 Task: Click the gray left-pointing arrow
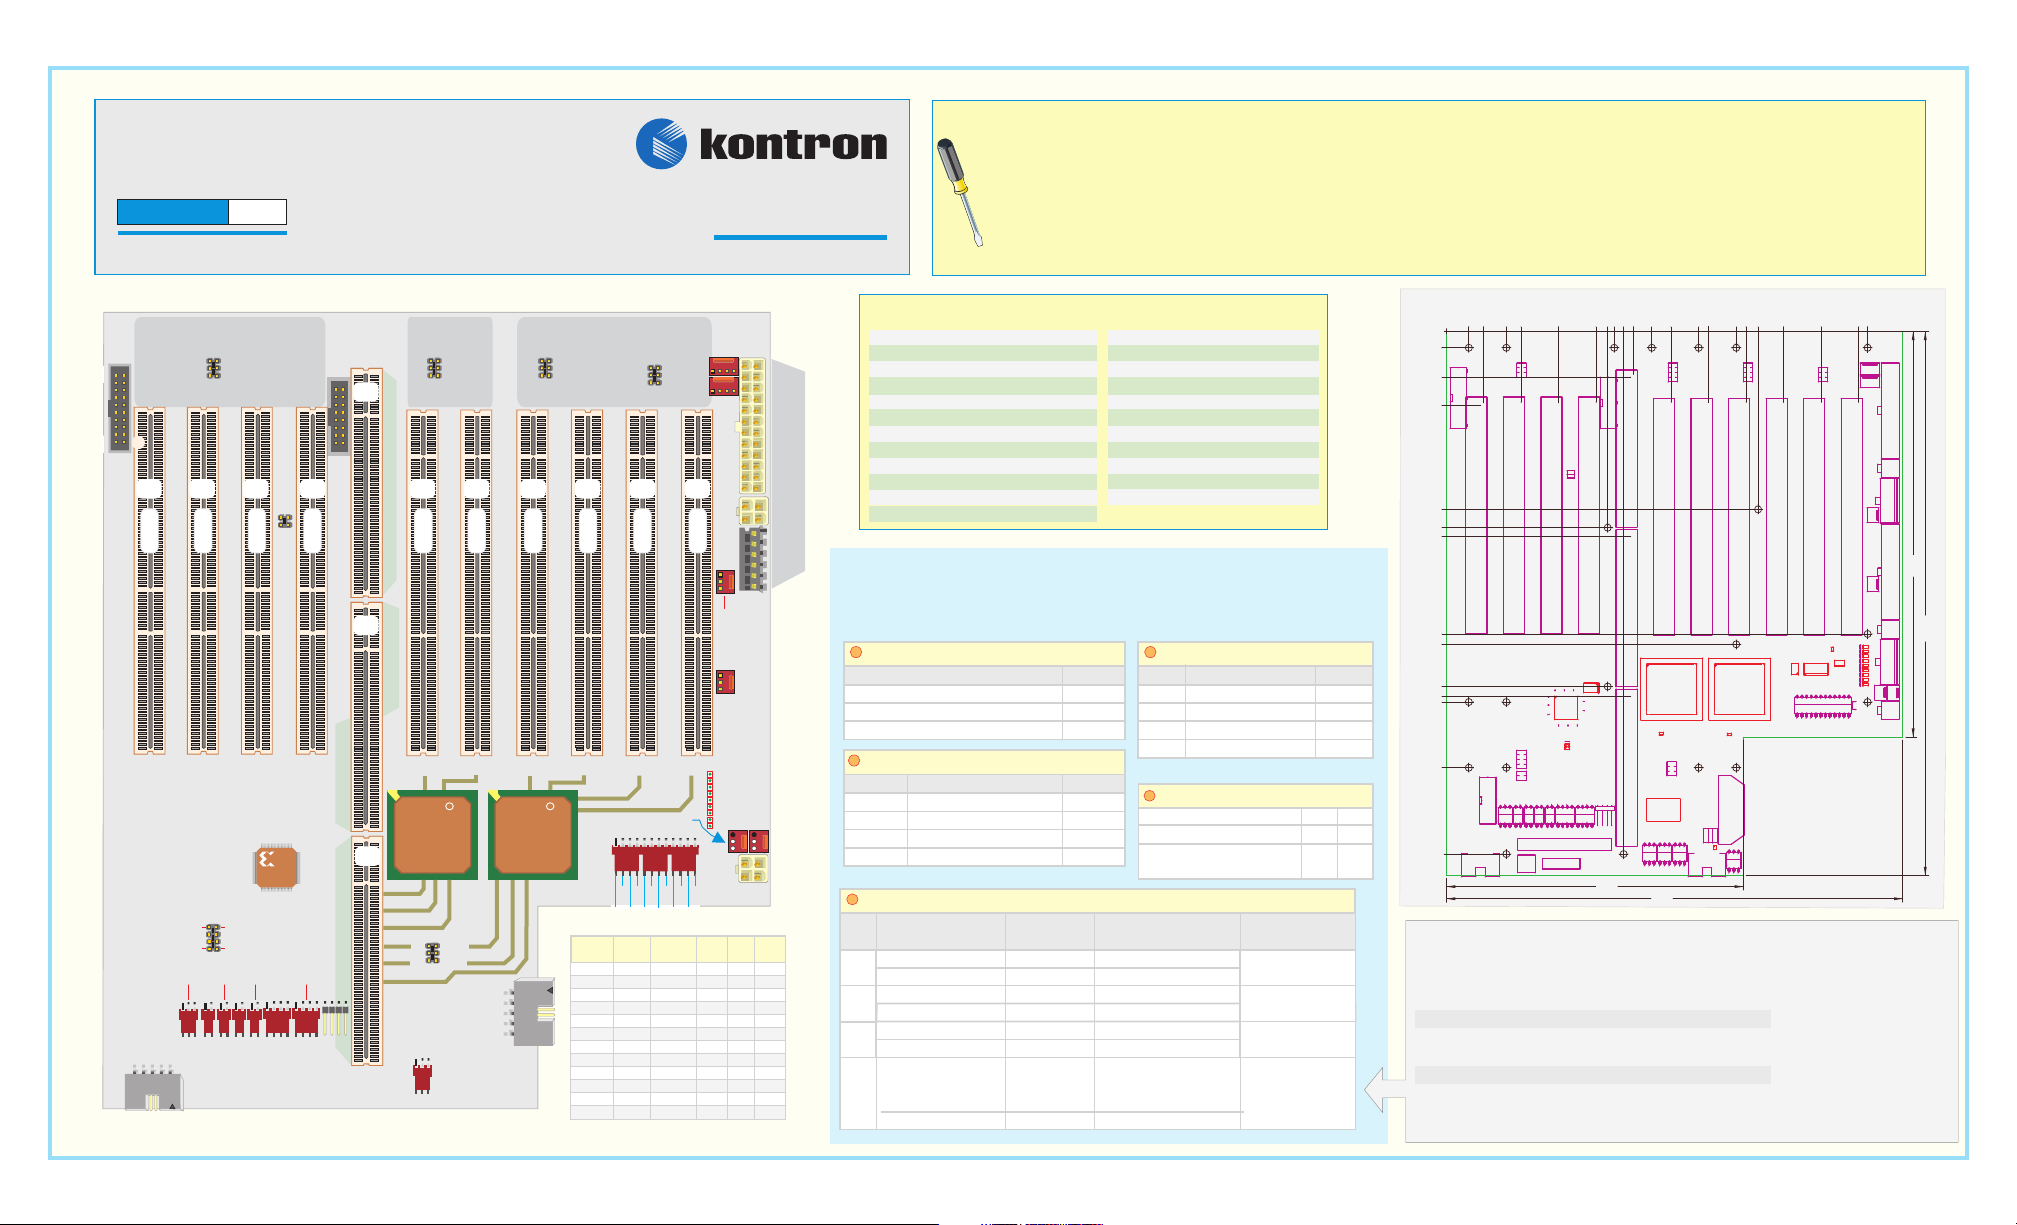[1384, 1090]
